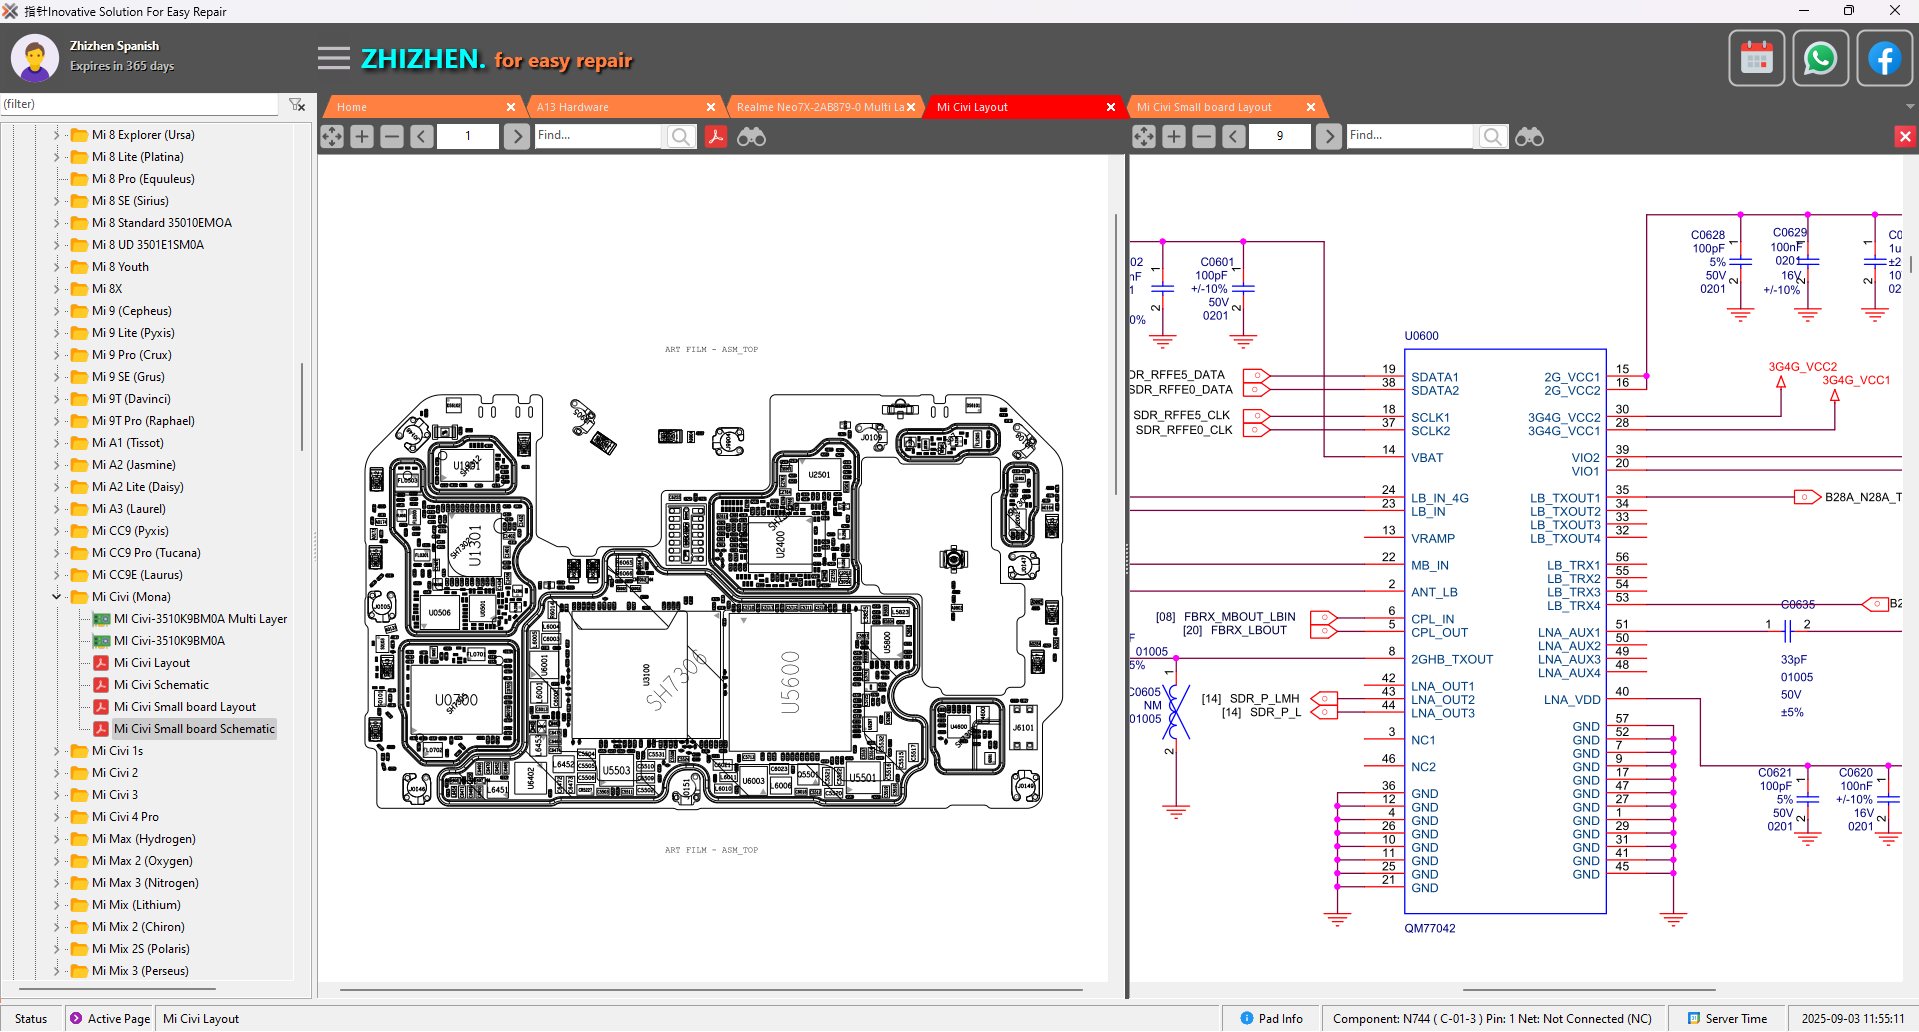The height and width of the screenshot is (1032, 1919).
Task: Select the Mi Mix 2S (Polaris) folder
Action: click(140, 949)
